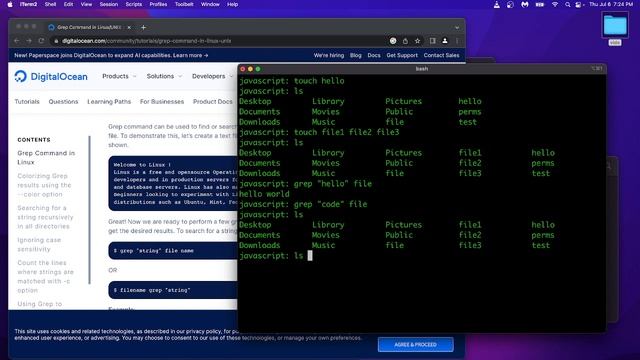Screen dimensions: 640x360
Task: Open the Profiles menu
Action: point(158,4)
